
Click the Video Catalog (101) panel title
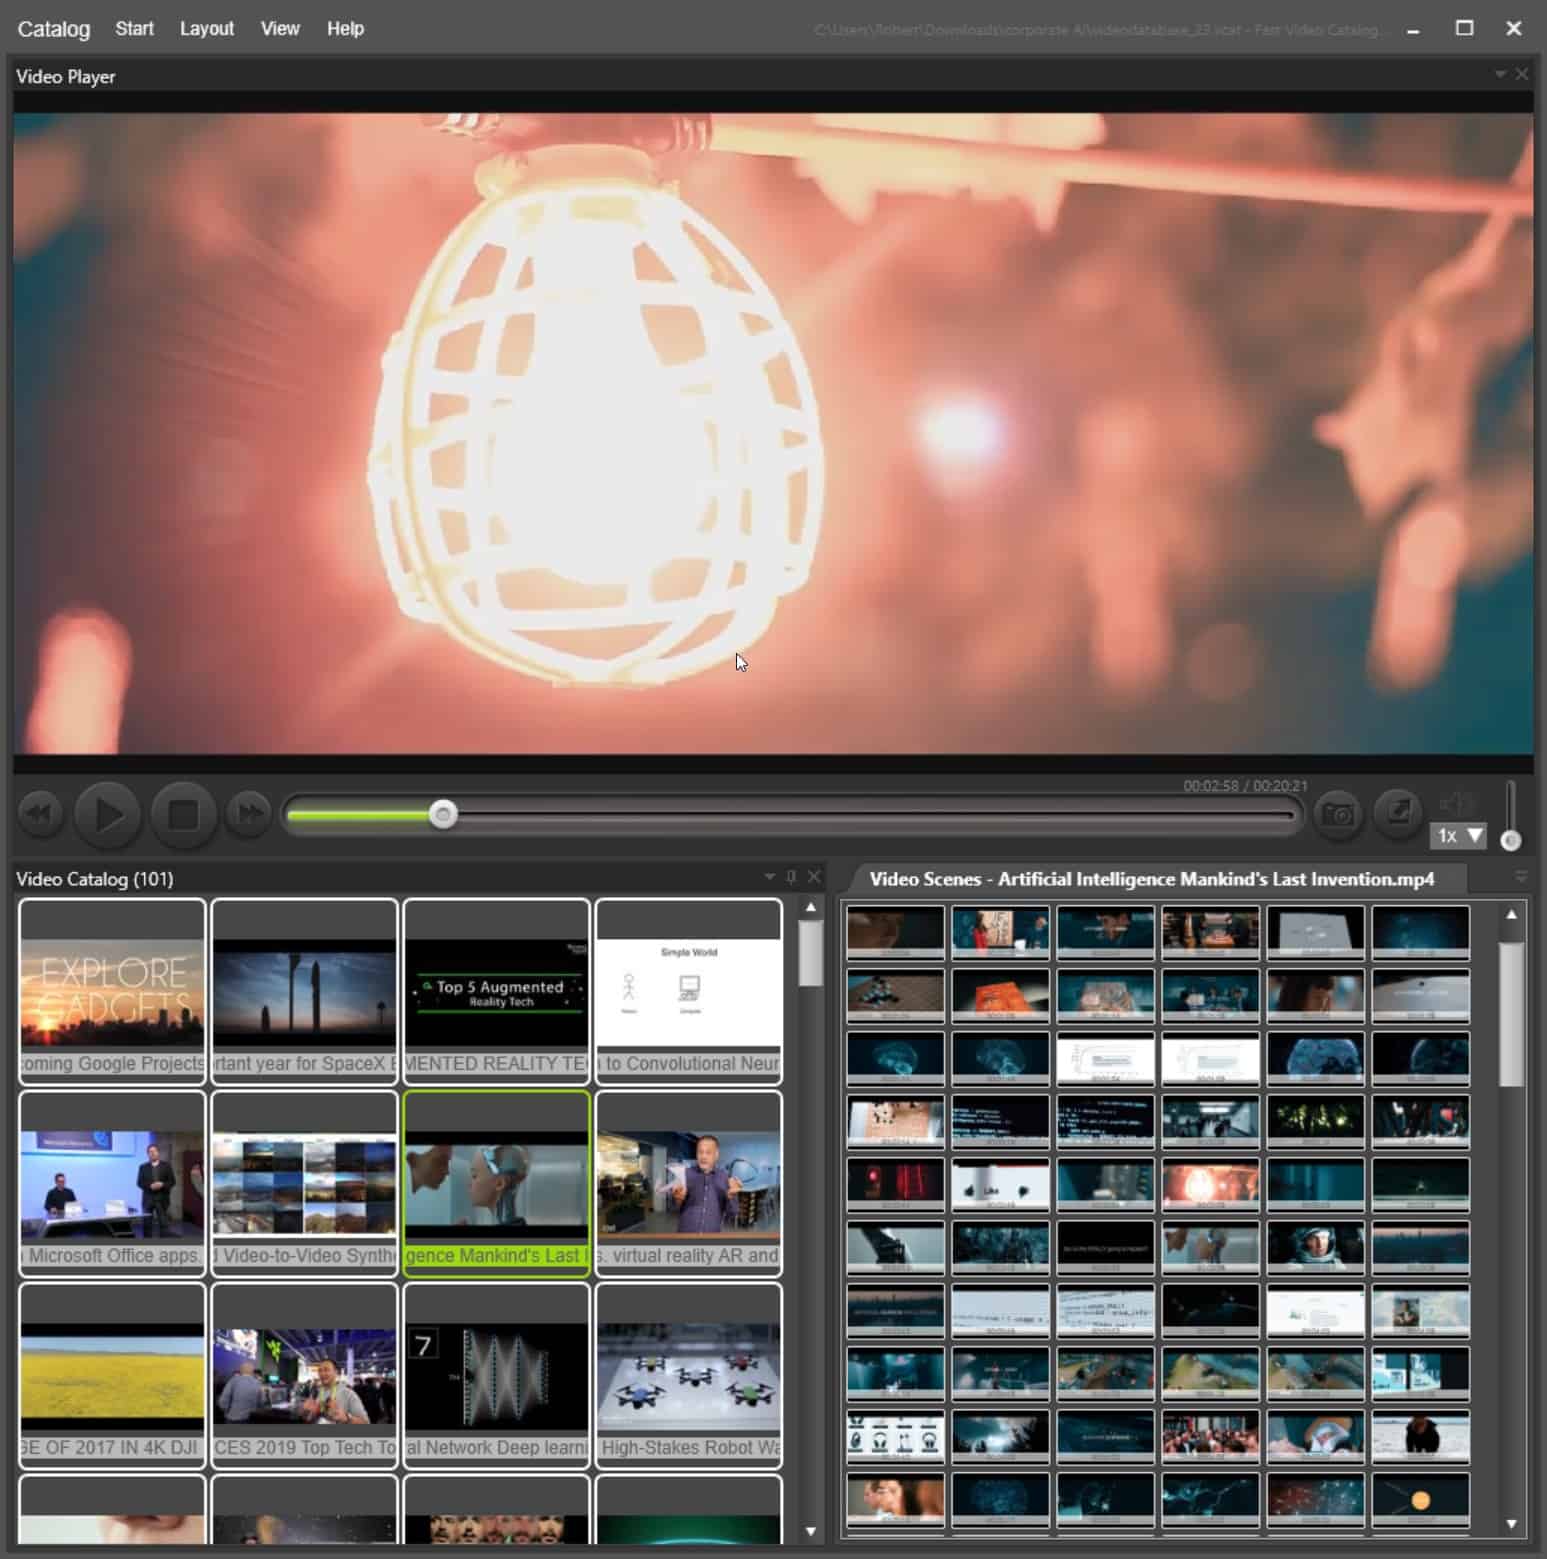95,879
